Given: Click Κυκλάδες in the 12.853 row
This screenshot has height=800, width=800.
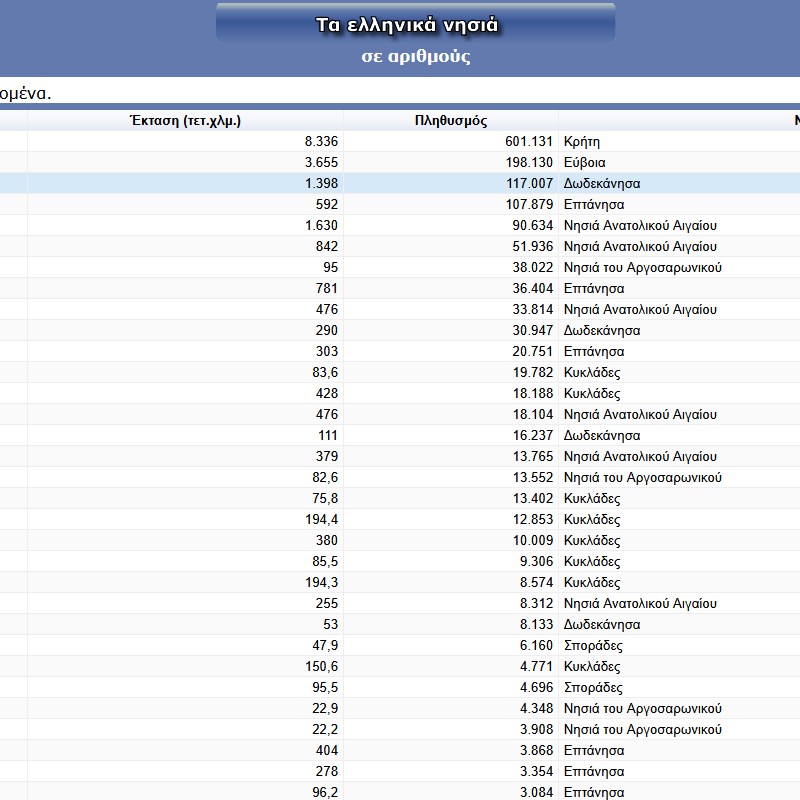Looking at the screenshot, I should 592,520.
